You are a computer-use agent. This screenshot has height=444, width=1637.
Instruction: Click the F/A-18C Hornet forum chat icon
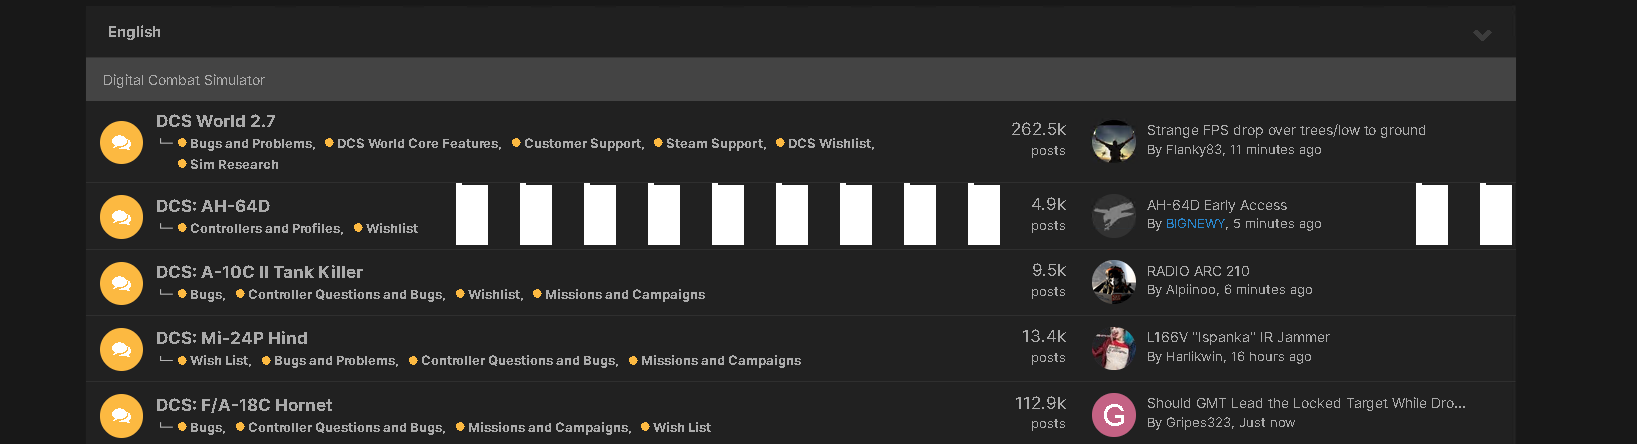pos(121,415)
